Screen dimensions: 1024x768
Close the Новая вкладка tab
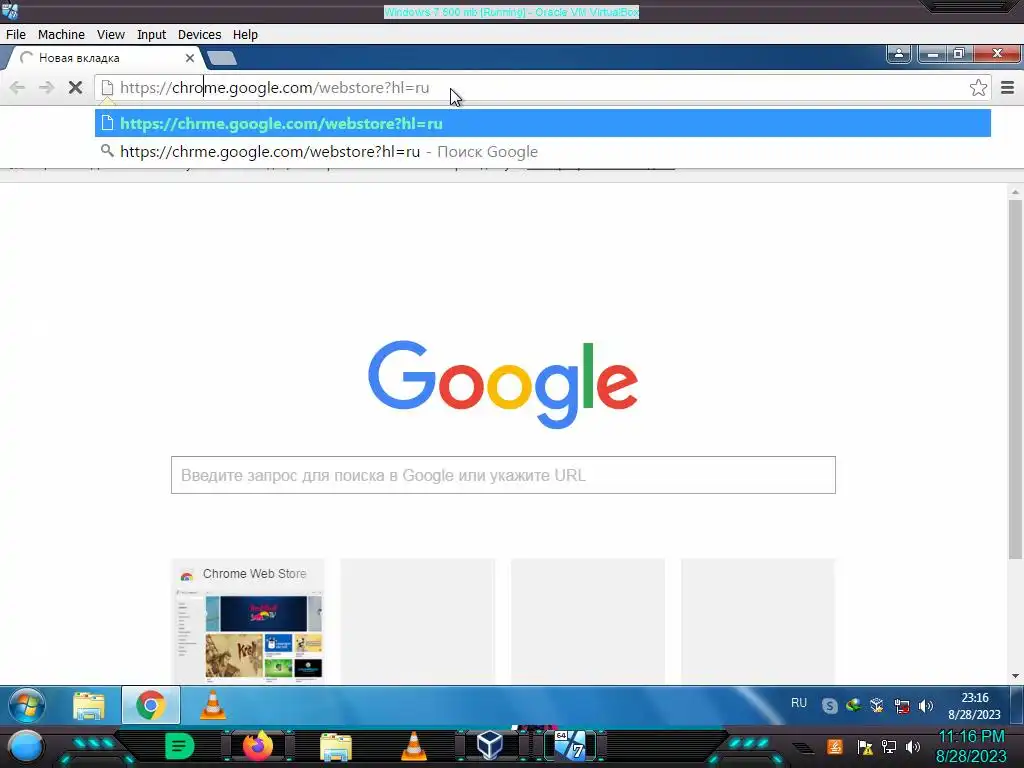point(189,58)
